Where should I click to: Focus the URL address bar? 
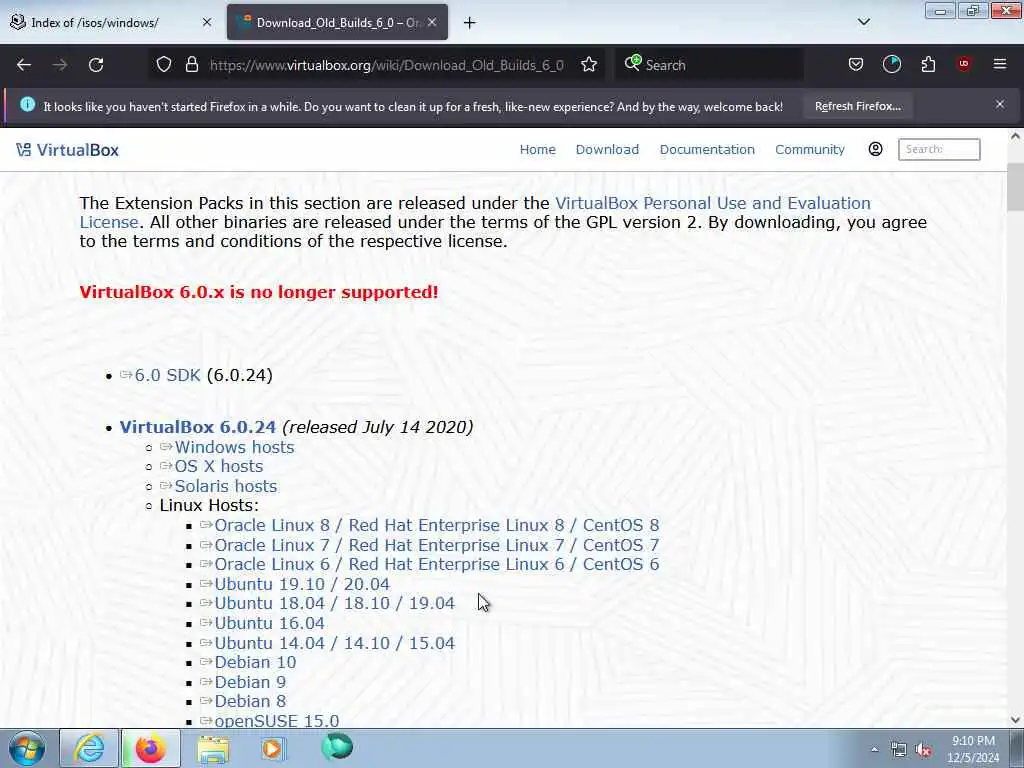(x=387, y=65)
